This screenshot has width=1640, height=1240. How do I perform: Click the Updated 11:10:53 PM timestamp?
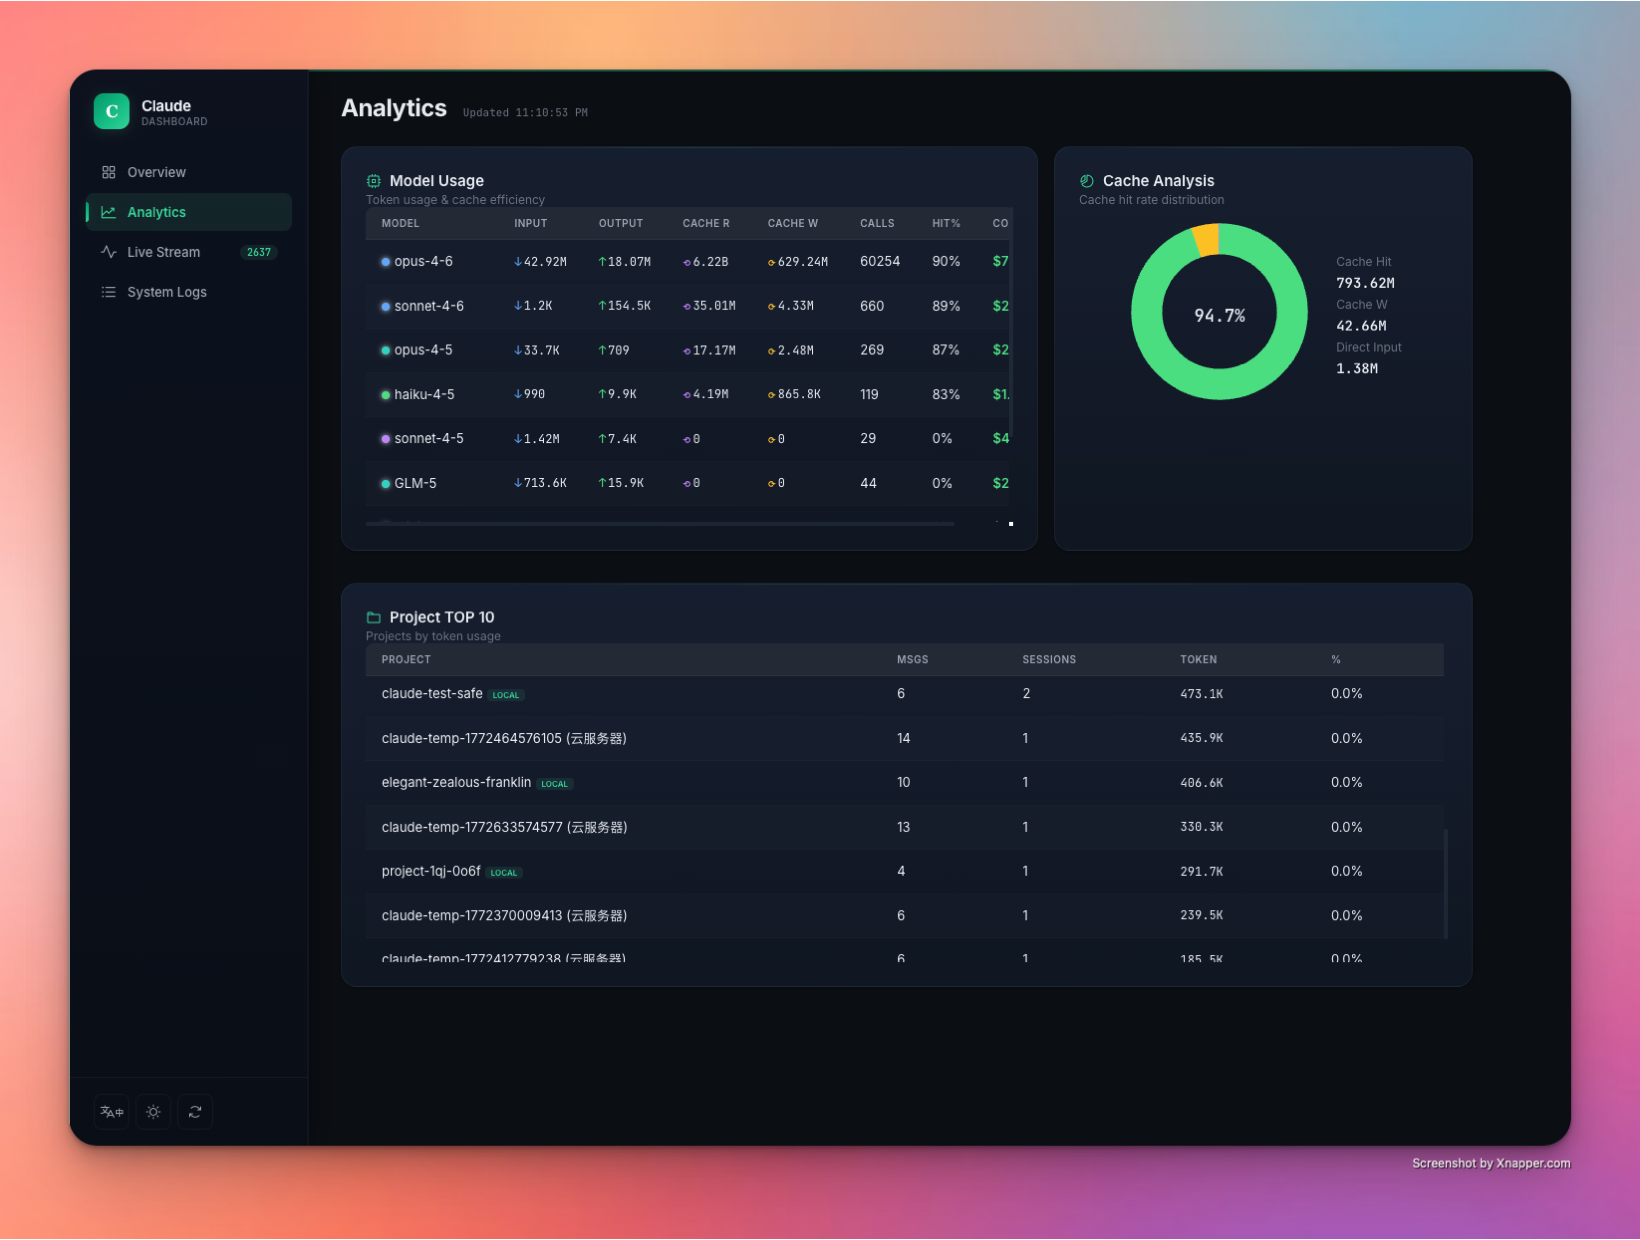click(525, 113)
